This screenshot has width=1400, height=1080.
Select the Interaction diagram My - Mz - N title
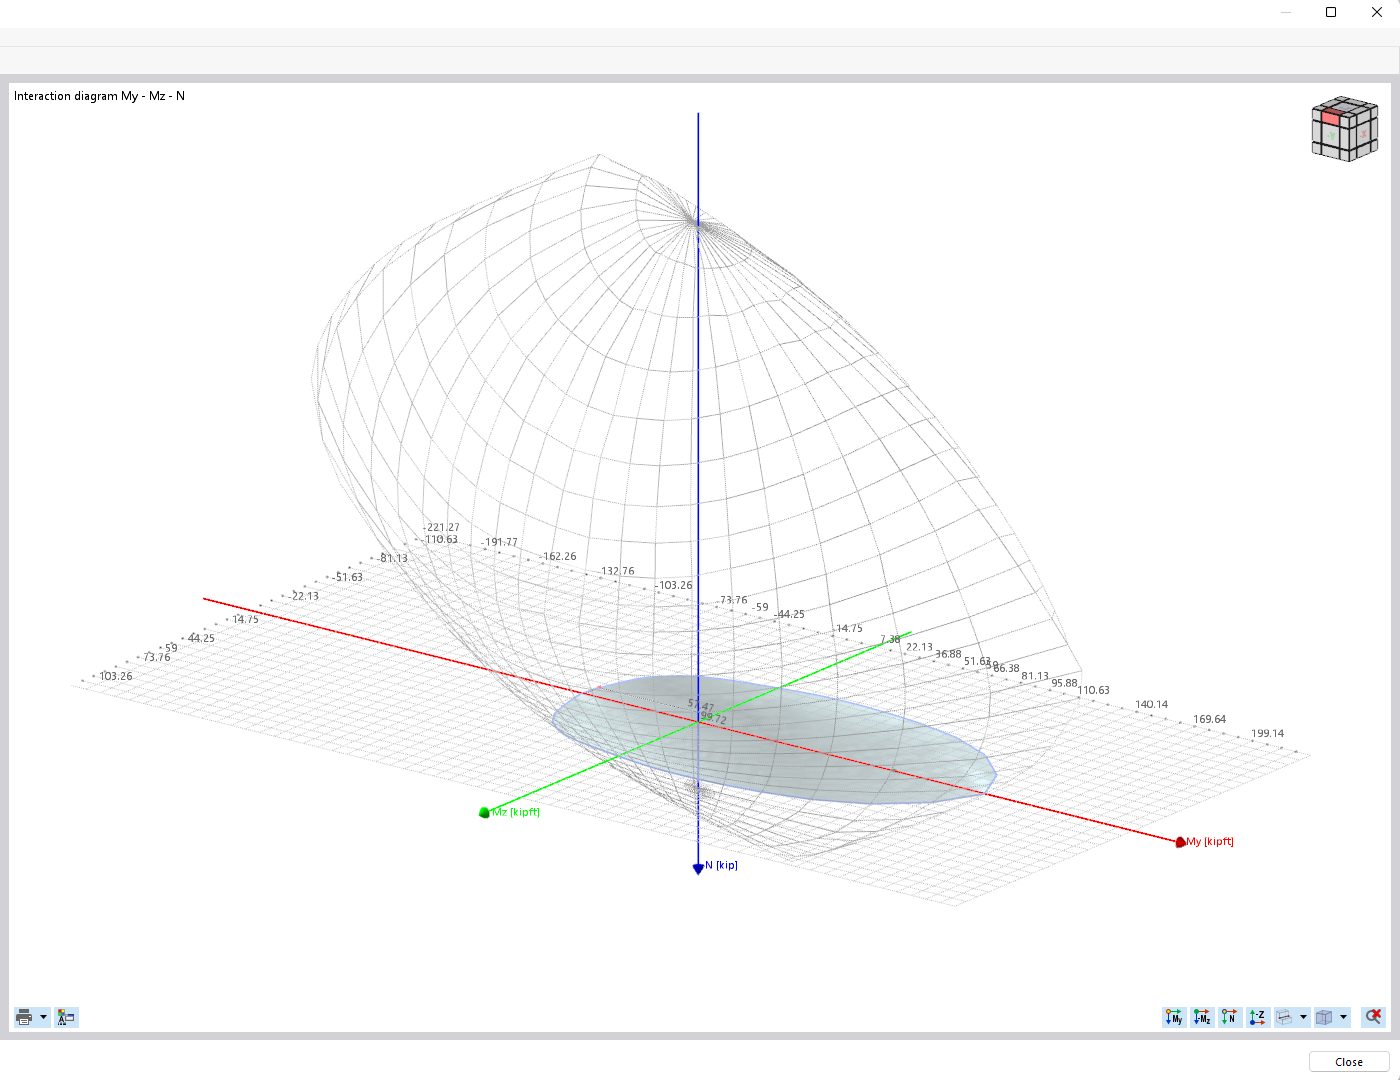pos(98,95)
